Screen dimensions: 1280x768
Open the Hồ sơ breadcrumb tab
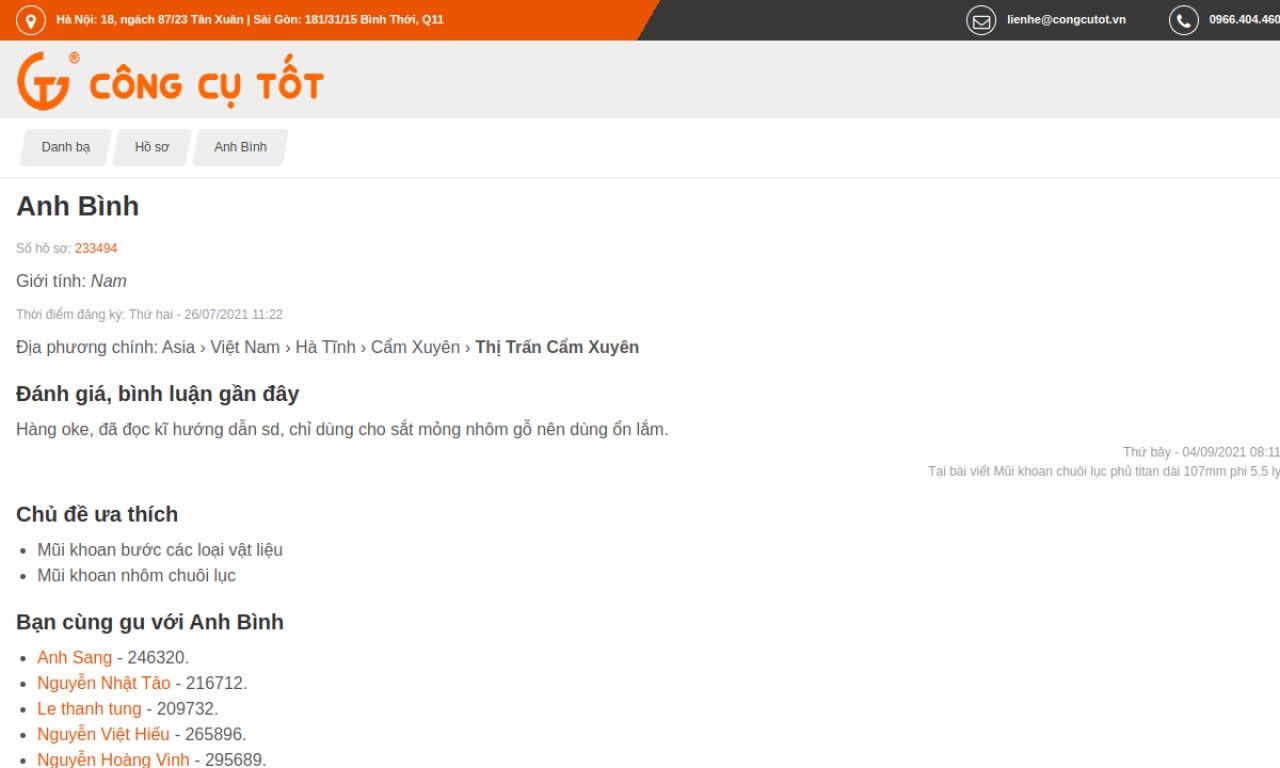click(x=152, y=147)
